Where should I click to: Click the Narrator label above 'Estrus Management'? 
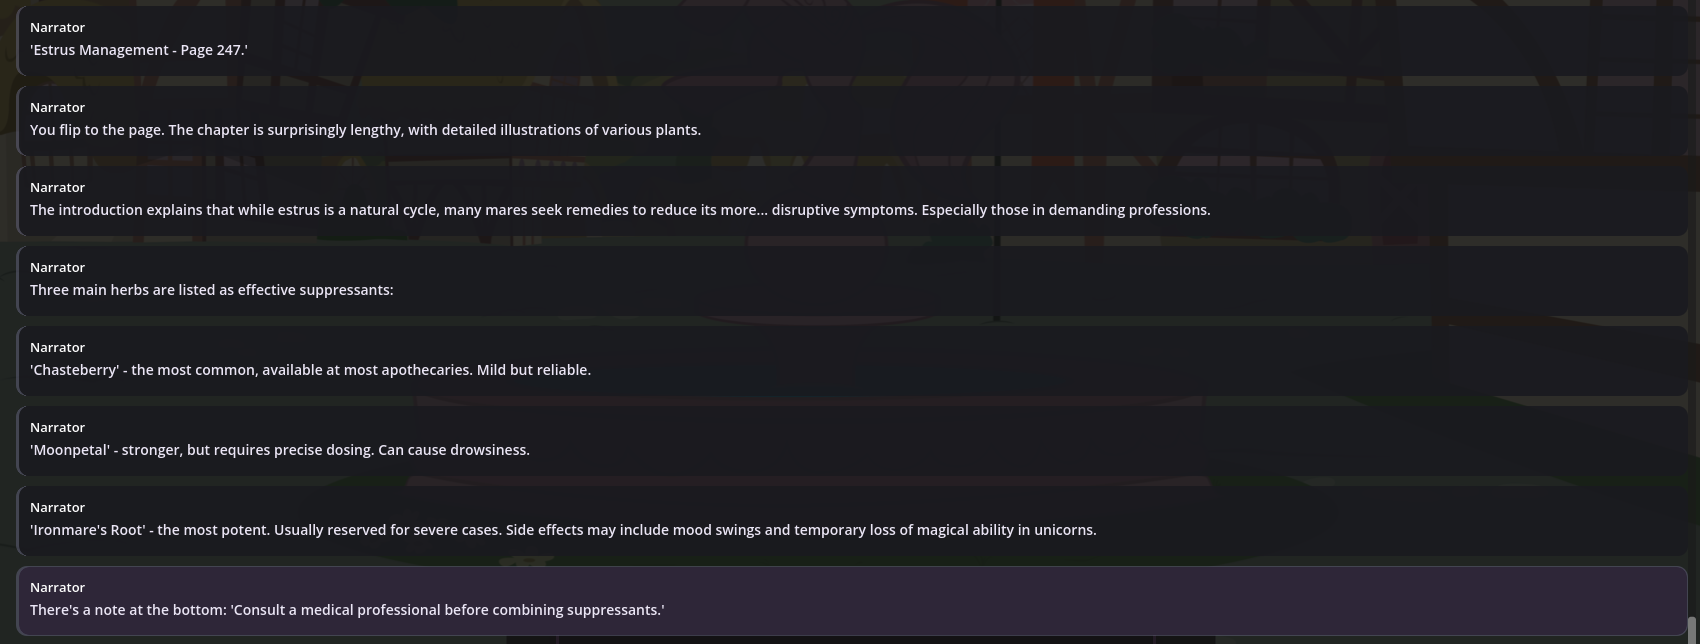(57, 27)
